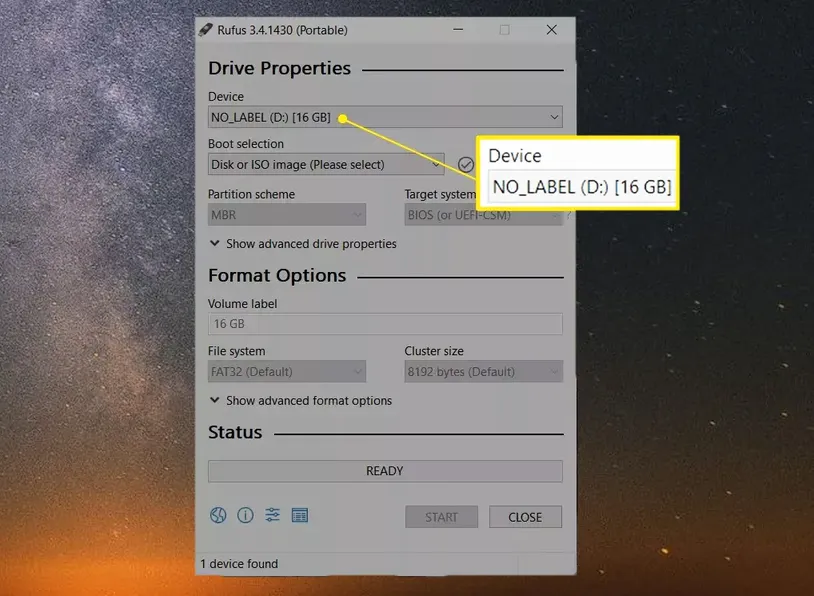Expand Show advanced format options
Screen dimensions: 814x596
coord(301,401)
